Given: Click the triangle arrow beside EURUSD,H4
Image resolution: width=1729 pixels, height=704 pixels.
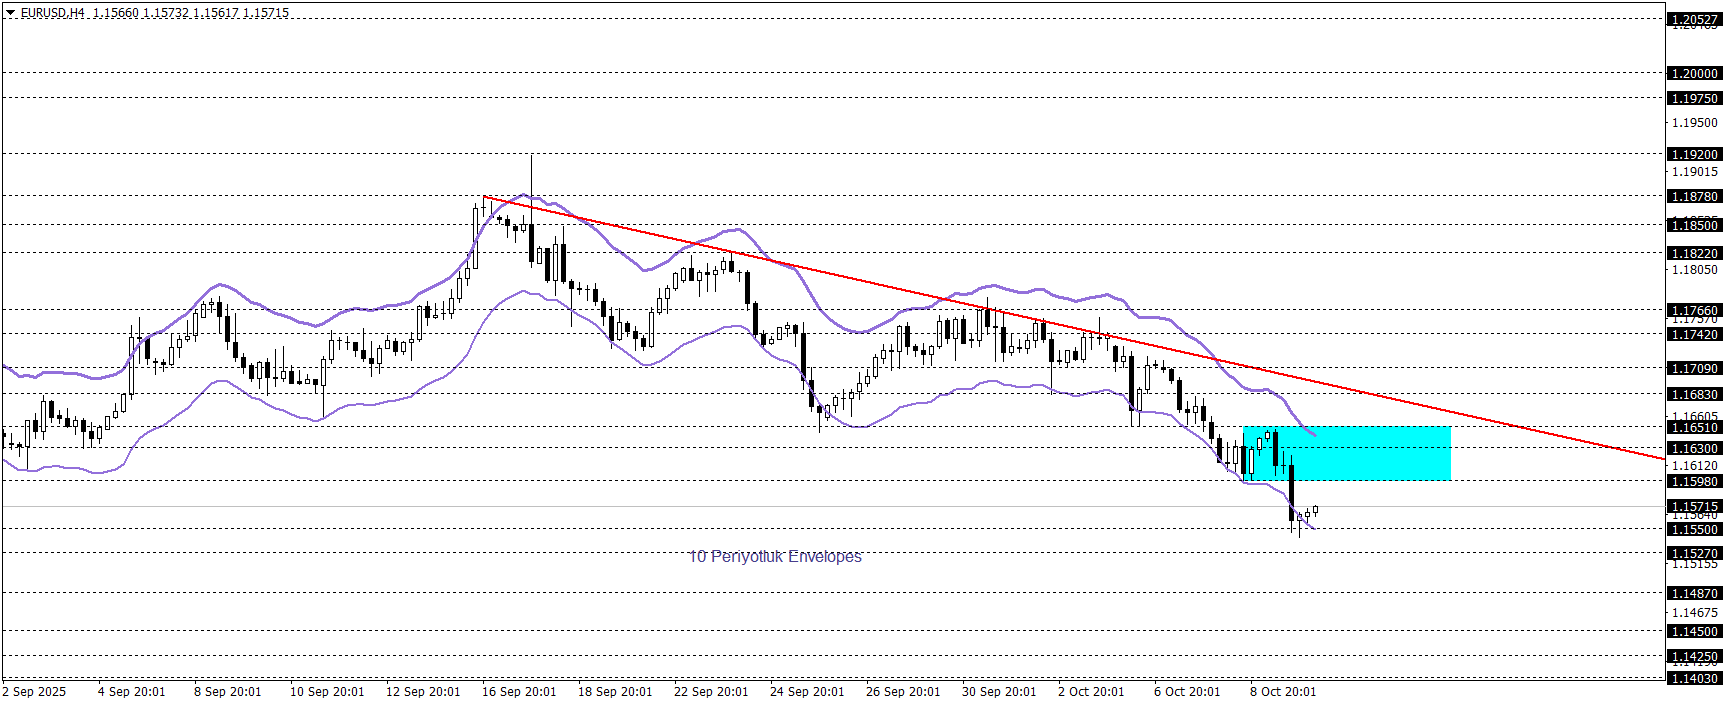Looking at the screenshot, I should pos(11,13).
